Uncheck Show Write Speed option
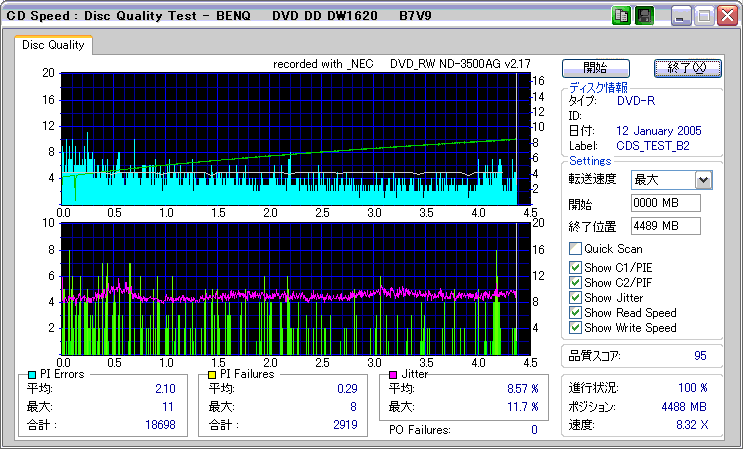 pos(575,327)
